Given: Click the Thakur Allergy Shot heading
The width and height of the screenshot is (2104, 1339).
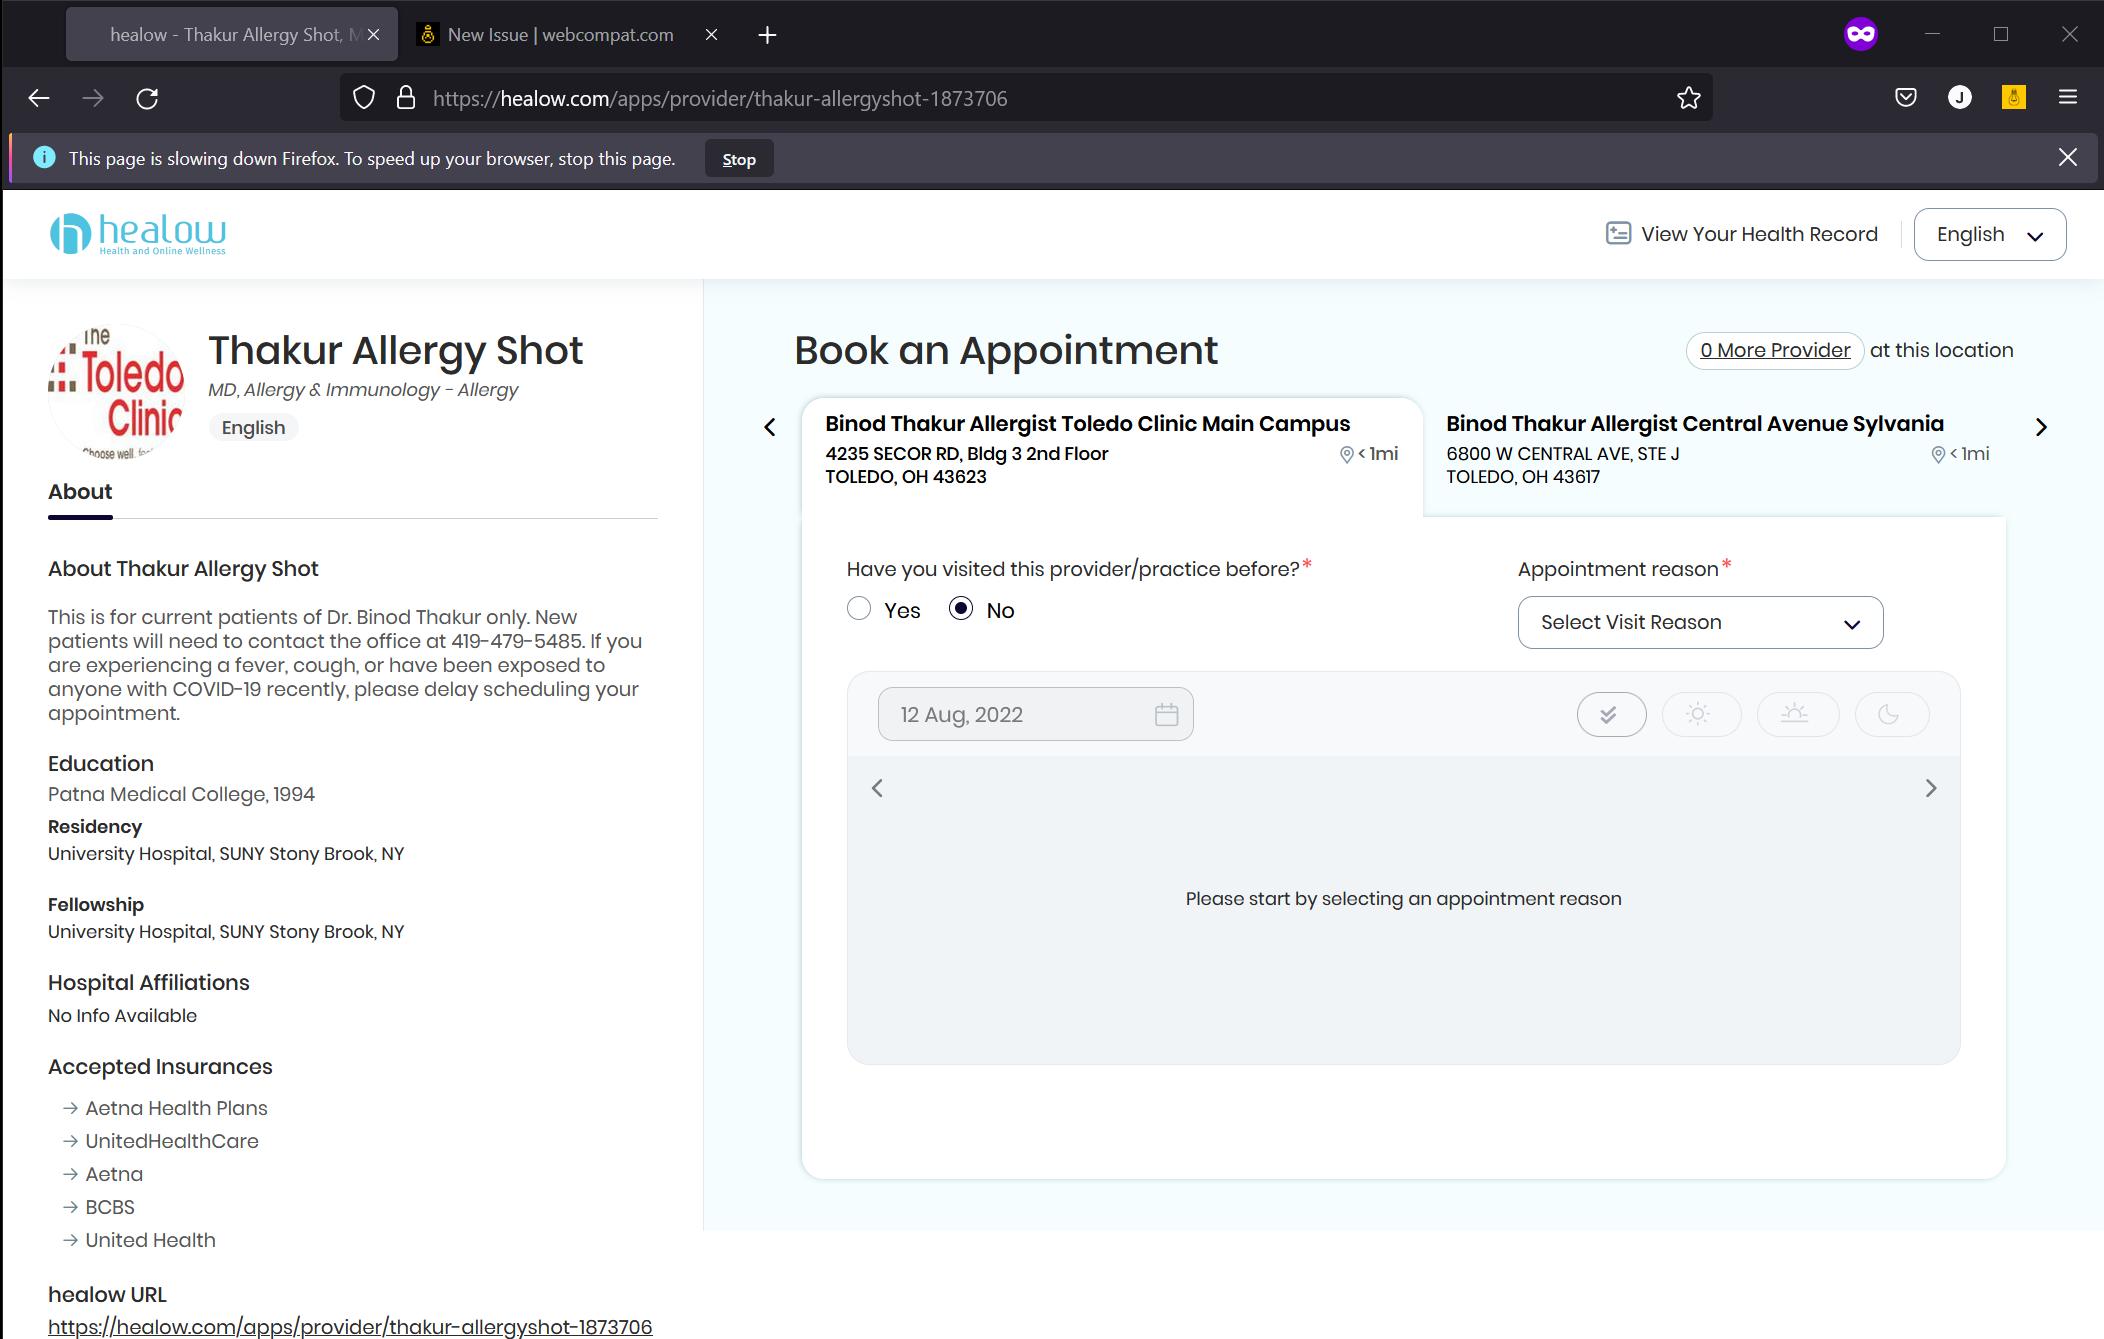Looking at the screenshot, I should [x=395, y=350].
